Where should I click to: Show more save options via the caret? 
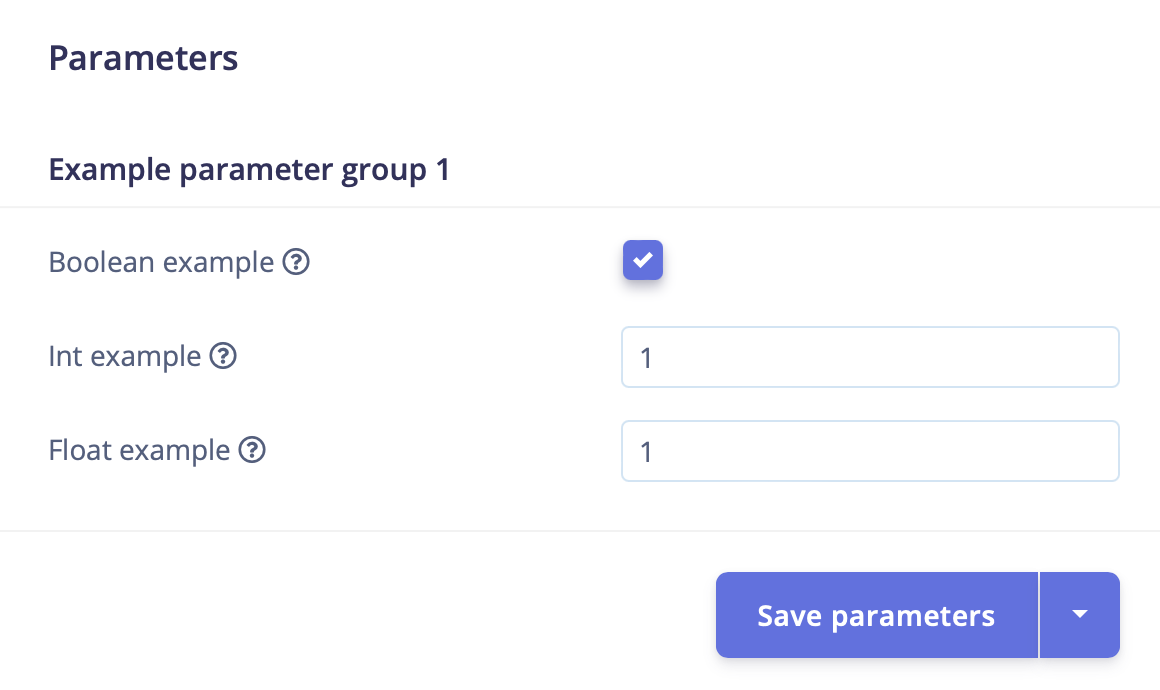coord(1079,615)
